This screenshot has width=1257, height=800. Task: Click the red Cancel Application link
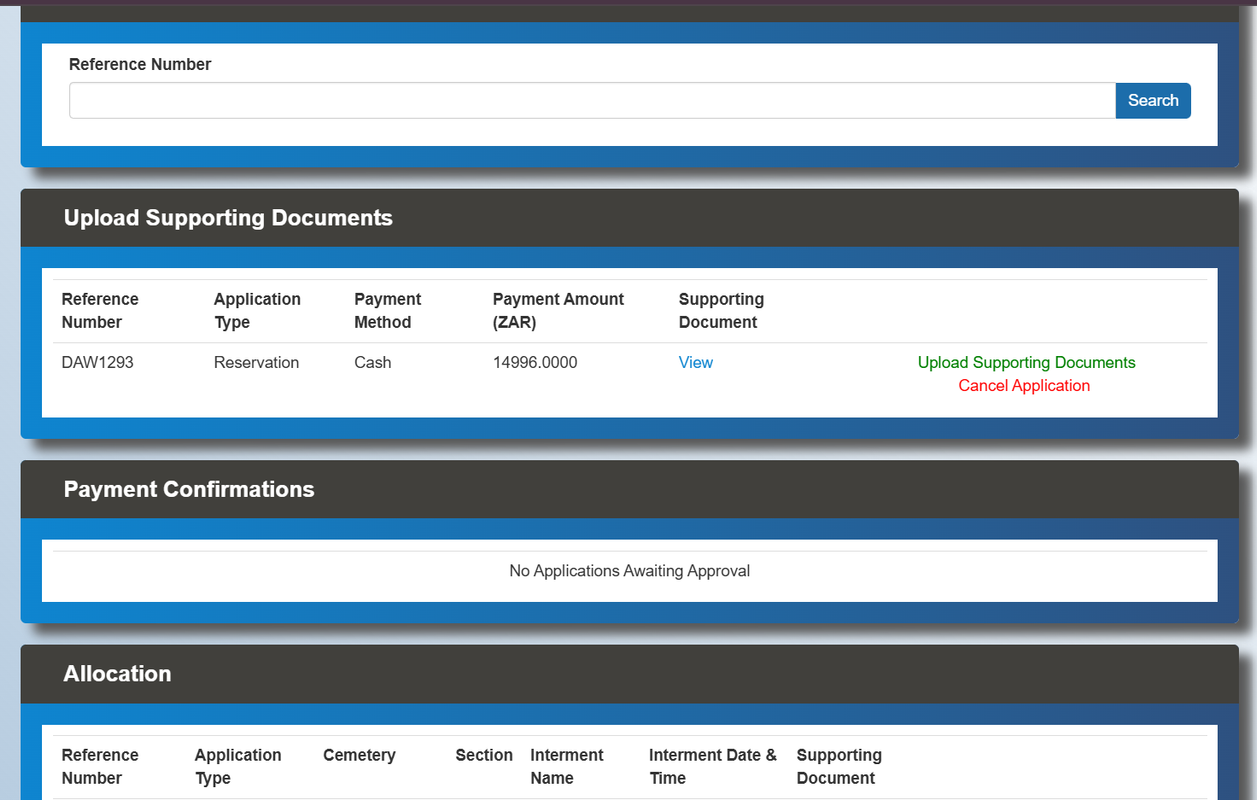1024,385
